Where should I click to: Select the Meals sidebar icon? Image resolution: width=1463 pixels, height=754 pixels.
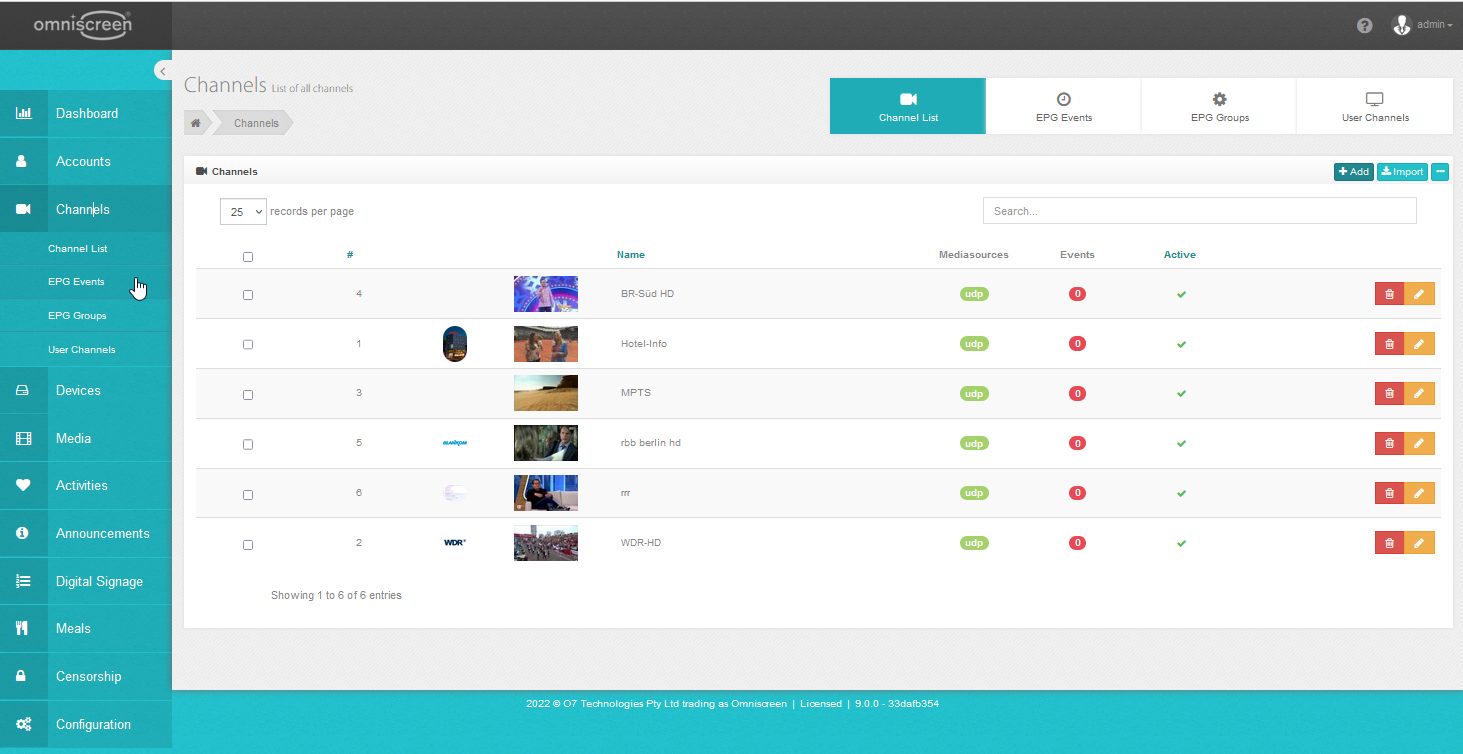coord(24,628)
